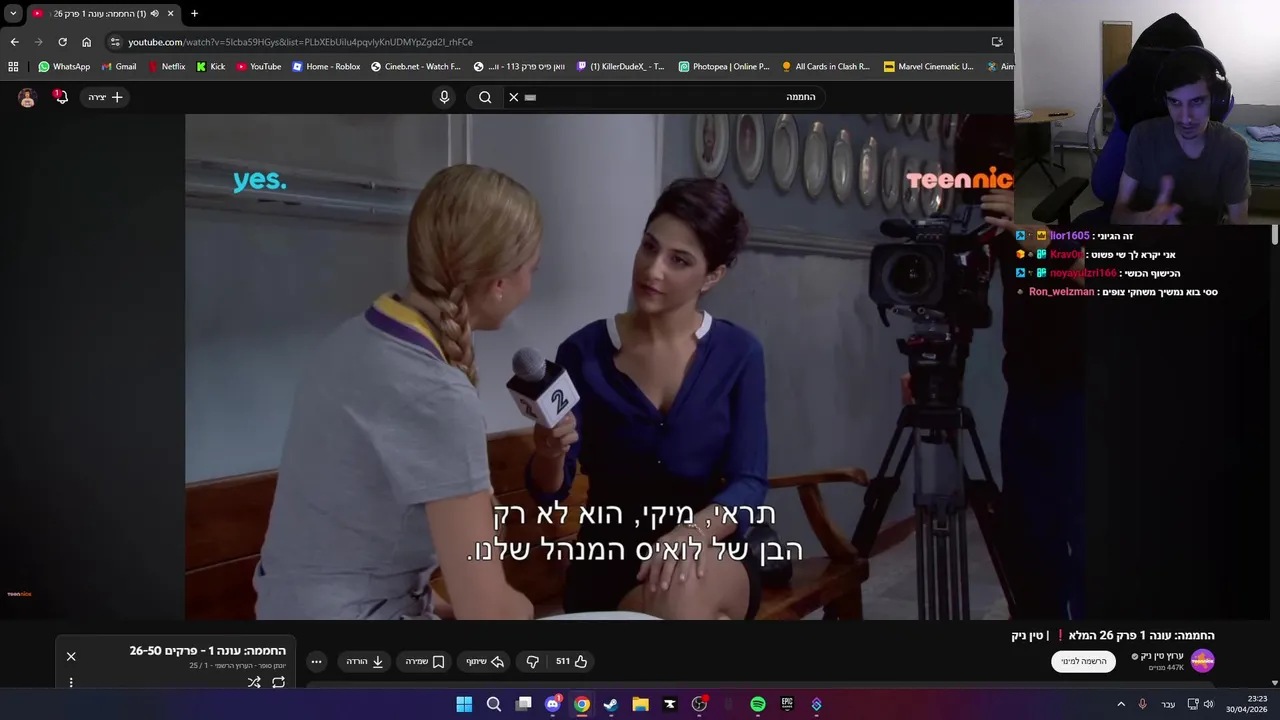1280x720 pixels.
Task: Open the Netflix bookmark
Action: coord(166,67)
